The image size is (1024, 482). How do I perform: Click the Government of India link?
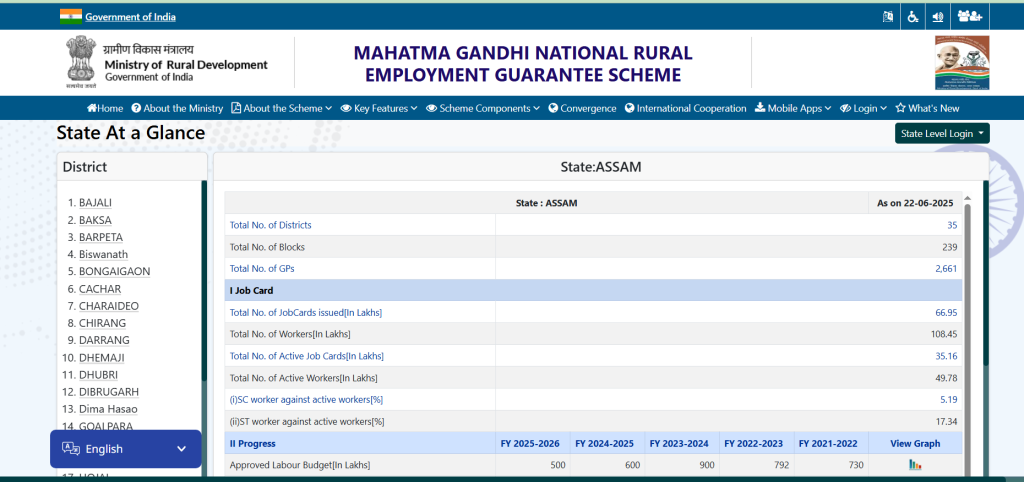click(130, 17)
